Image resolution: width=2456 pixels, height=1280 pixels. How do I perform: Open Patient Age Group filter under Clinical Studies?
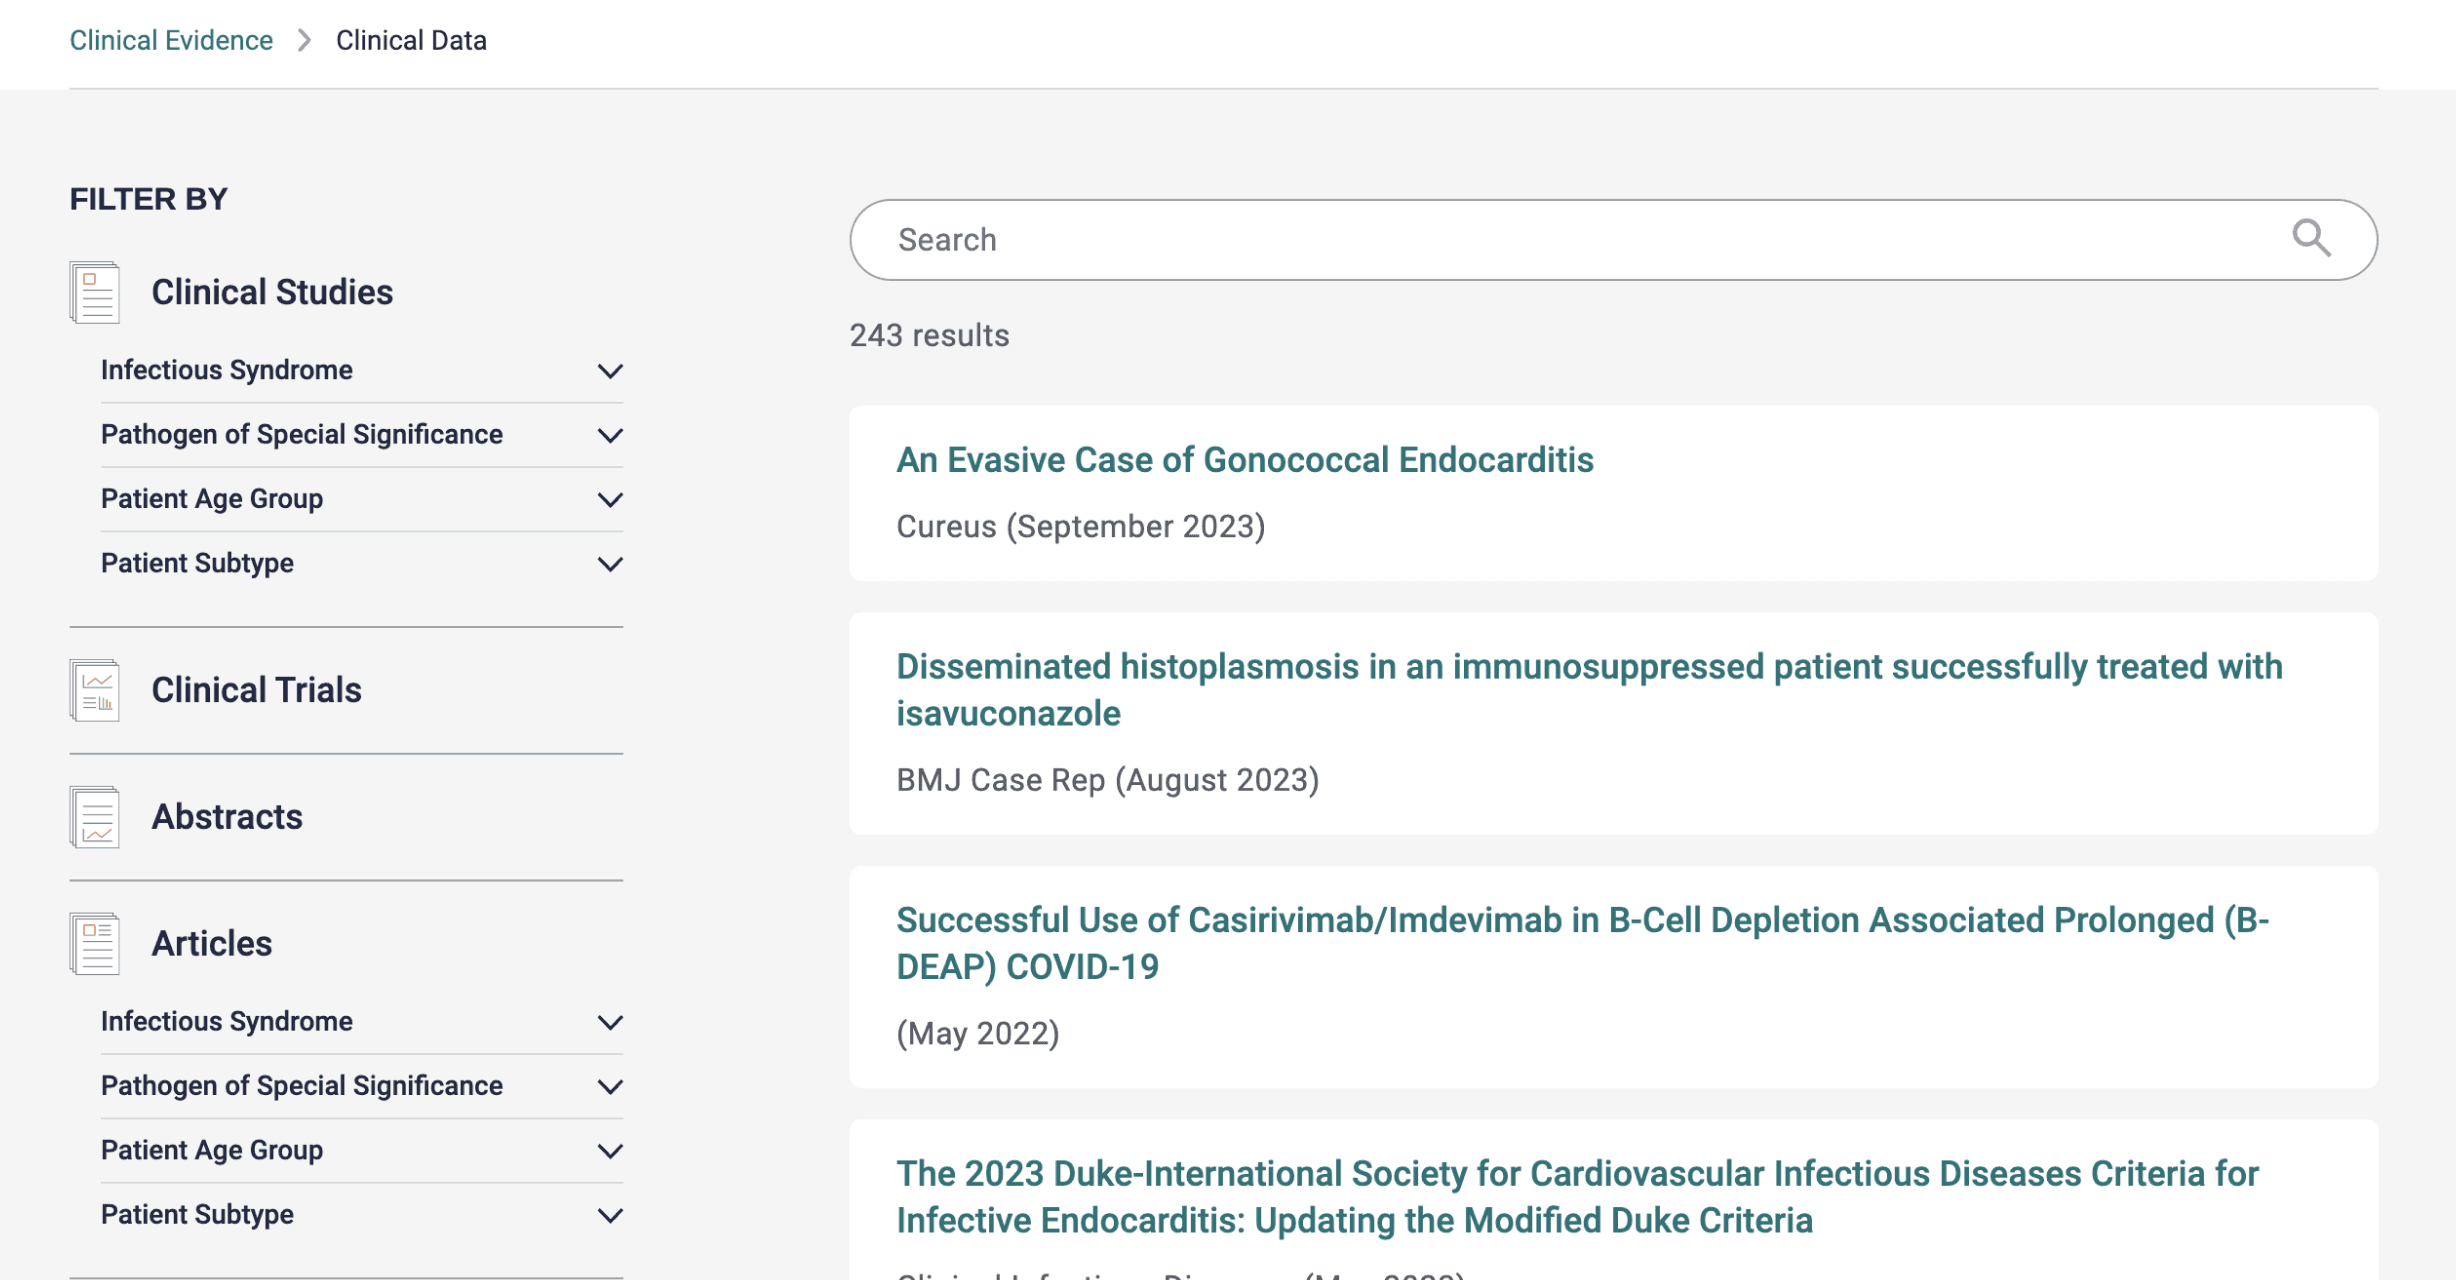click(610, 499)
